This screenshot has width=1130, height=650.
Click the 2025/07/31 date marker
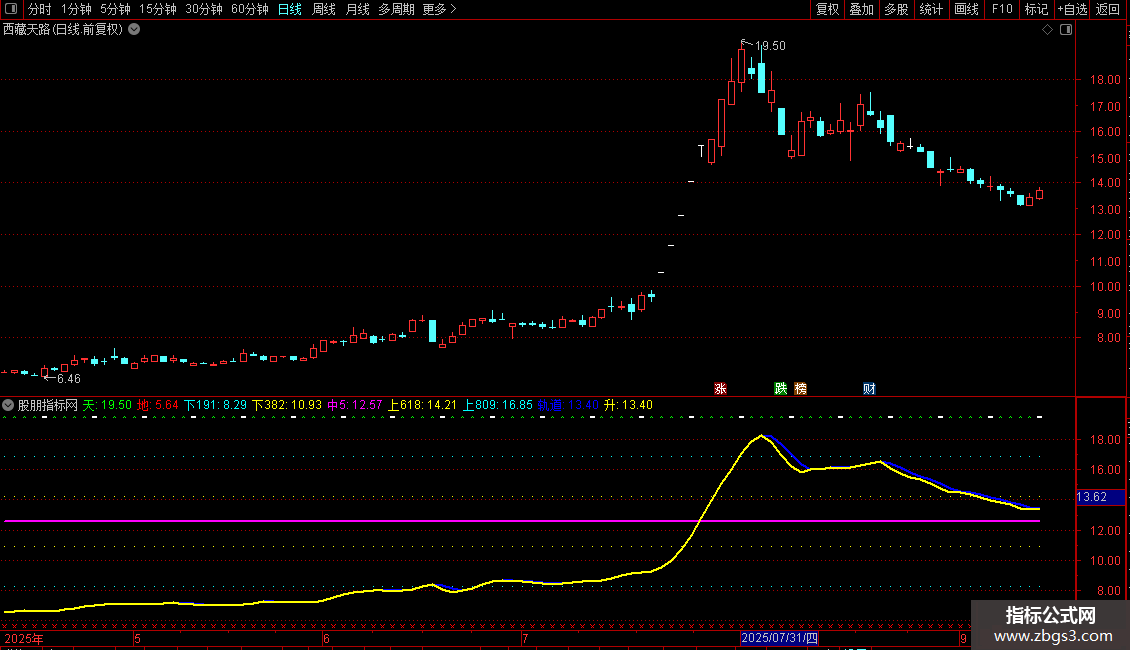click(x=780, y=638)
